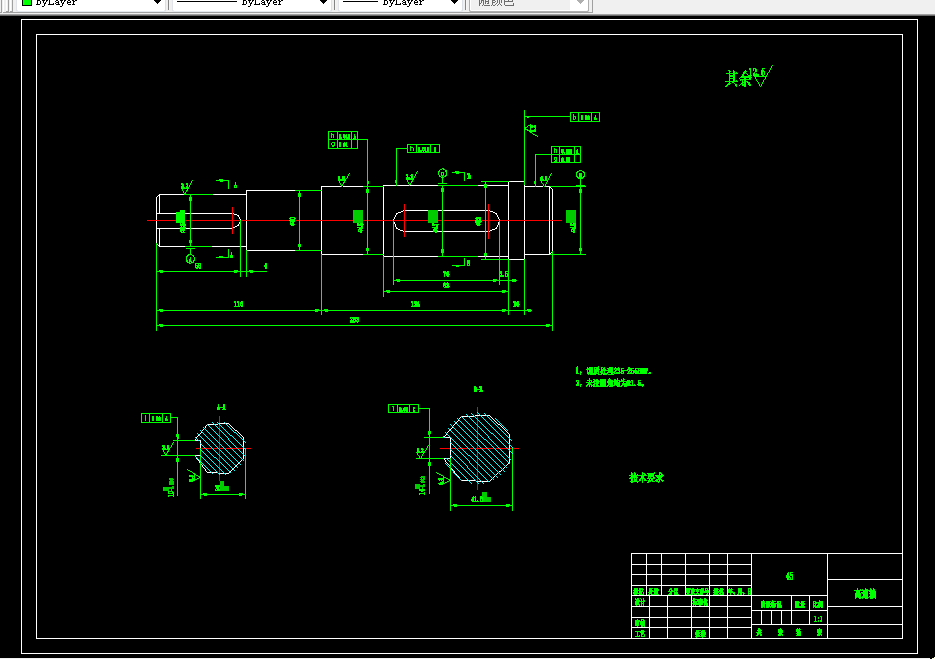Select the keyway slot on left shaft end

pos(199,221)
